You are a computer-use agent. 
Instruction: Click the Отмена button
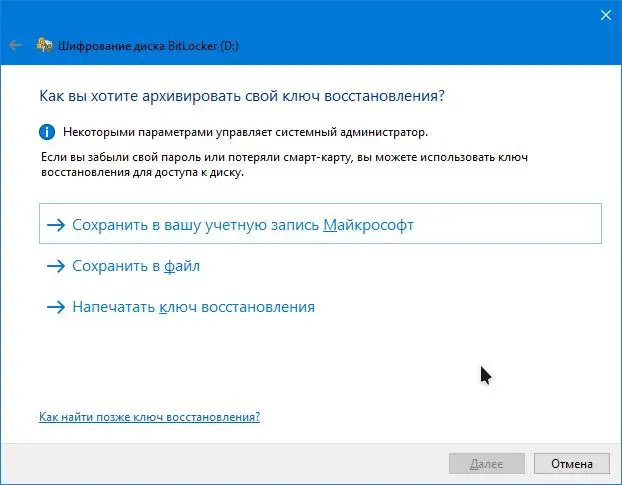[x=572, y=464]
